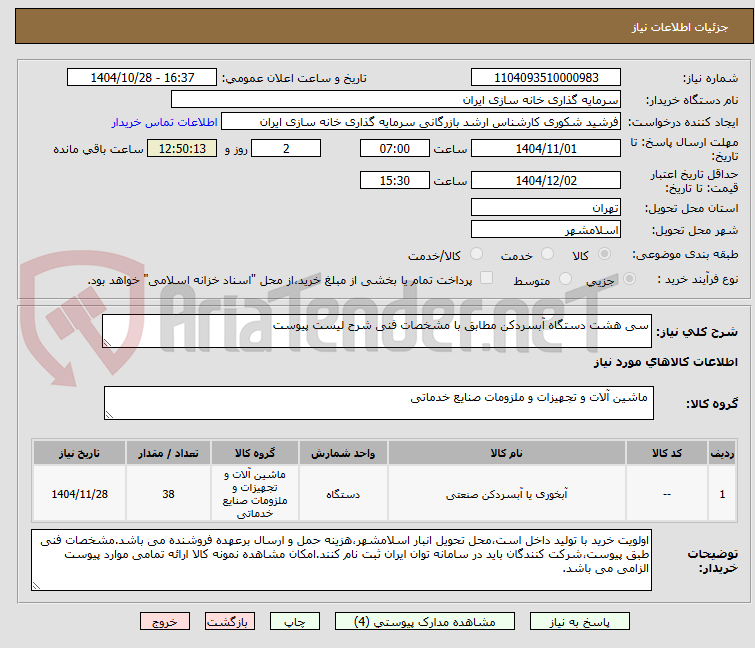Screen dimensions: 755x648
Task: Click the کد کالا column header
Action: coord(667,453)
